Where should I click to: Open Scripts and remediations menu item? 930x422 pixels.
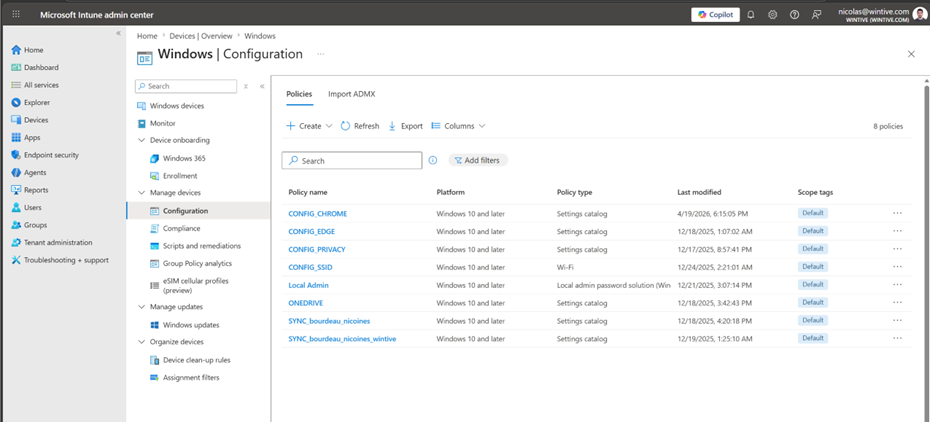coord(195,246)
